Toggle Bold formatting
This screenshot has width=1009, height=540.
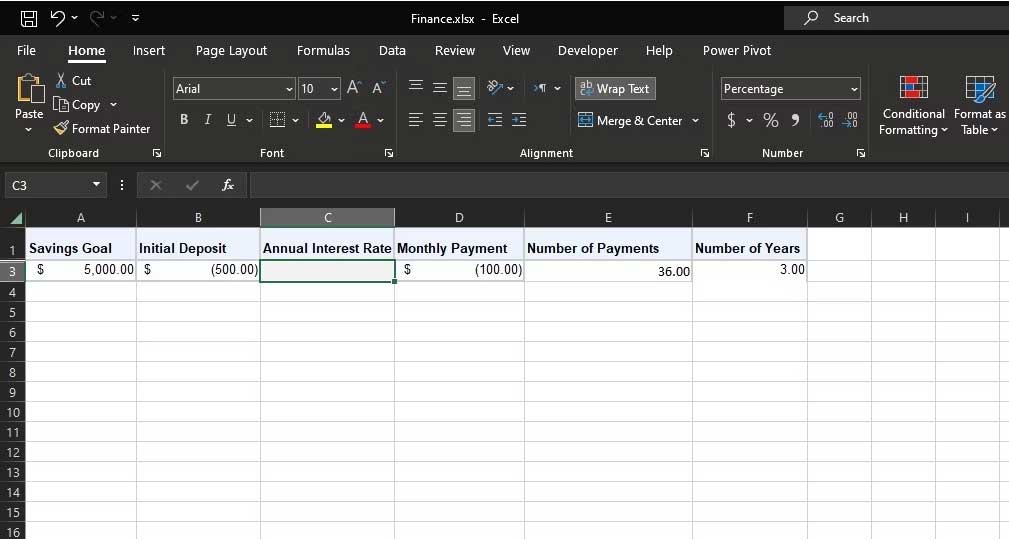click(184, 120)
